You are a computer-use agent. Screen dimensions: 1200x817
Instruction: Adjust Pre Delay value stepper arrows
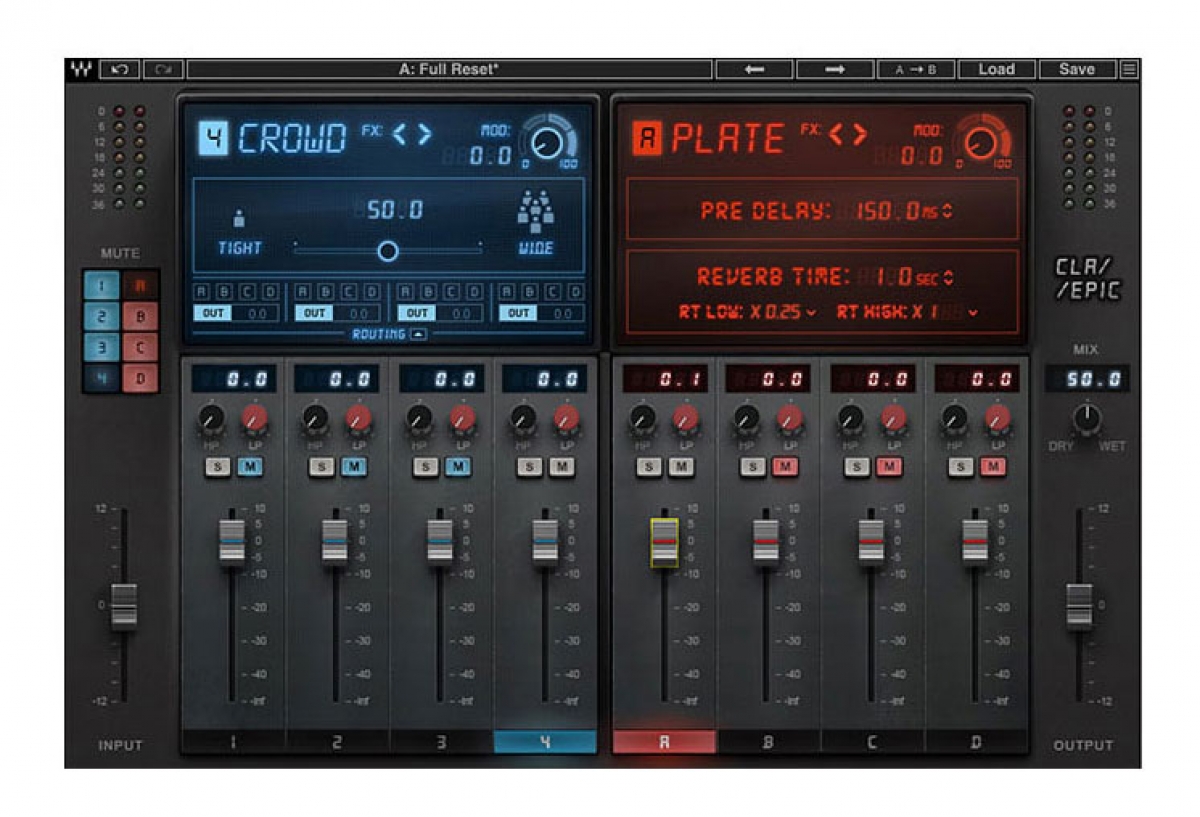click(x=947, y=211)
